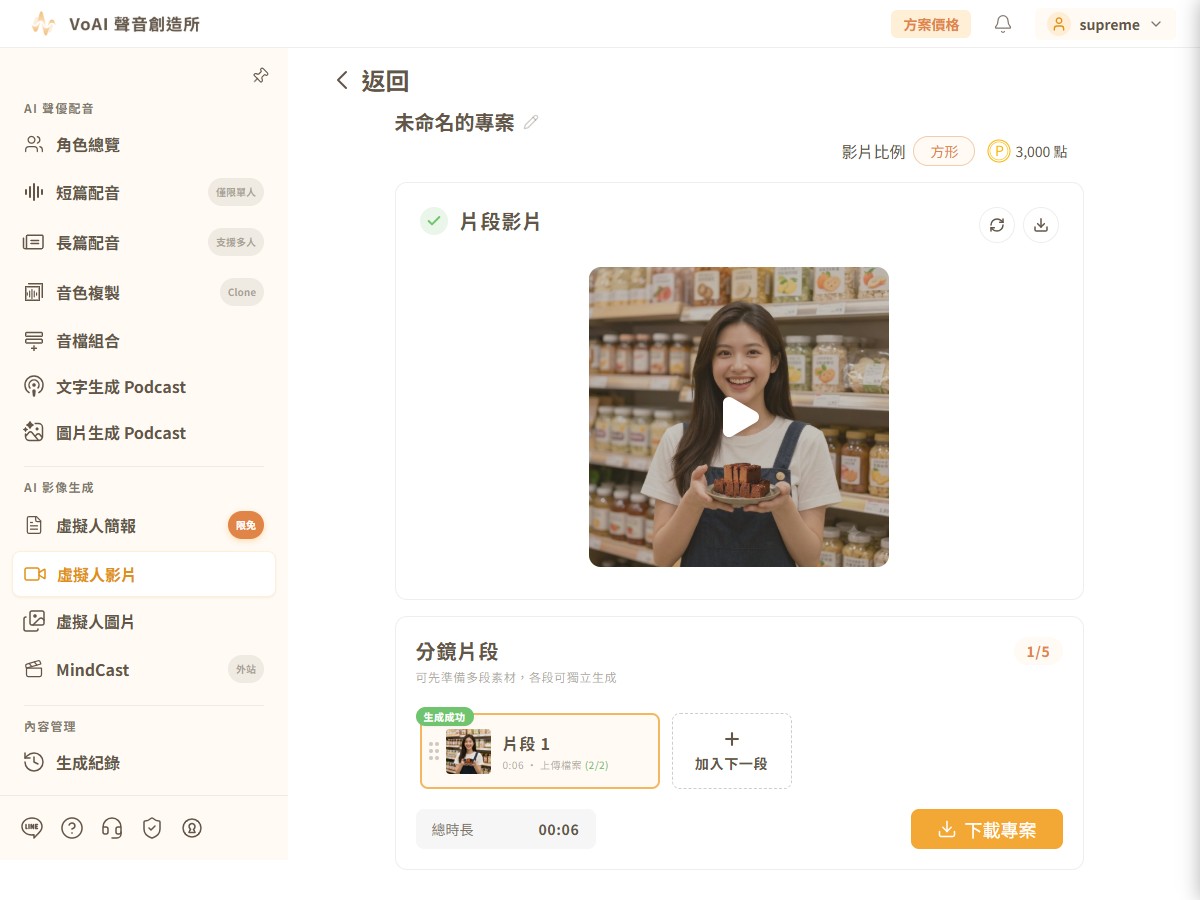Click the help question mark icon
The width and height of the screenshot is (1200, 900).
[x=72, y=828]
